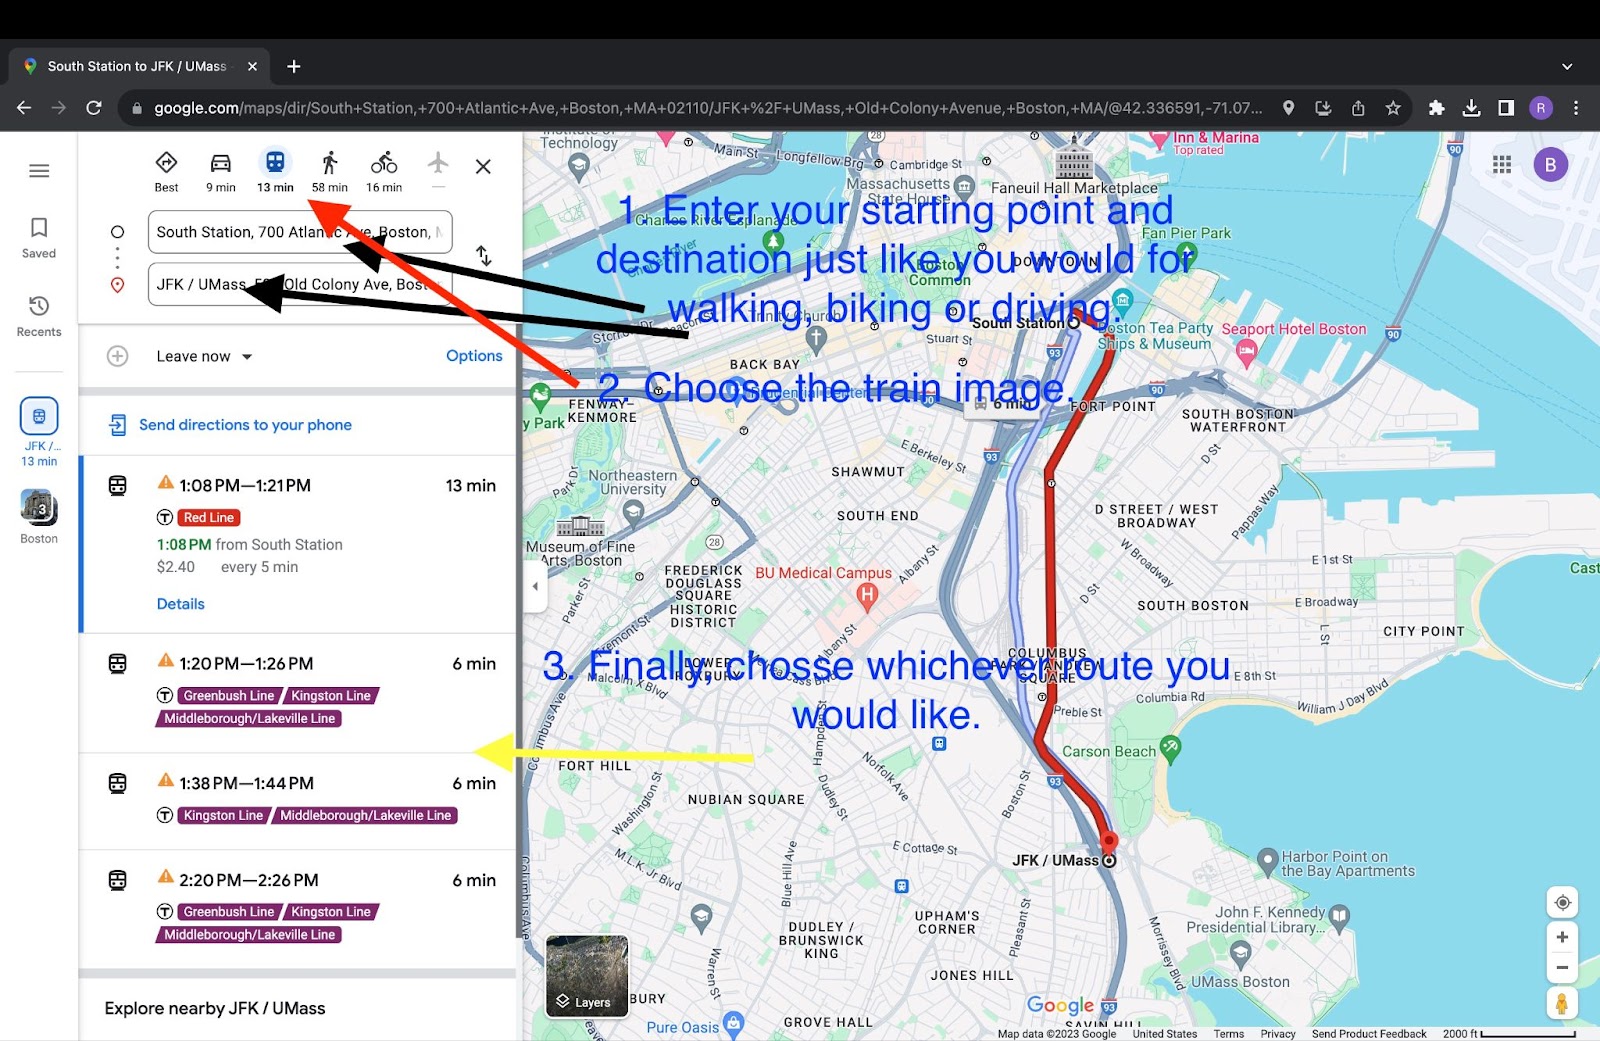Open the map Layers thumbnail
Image resolution: width=1600 pixels, height=1041 pixels.
click(x=587, y=976)
